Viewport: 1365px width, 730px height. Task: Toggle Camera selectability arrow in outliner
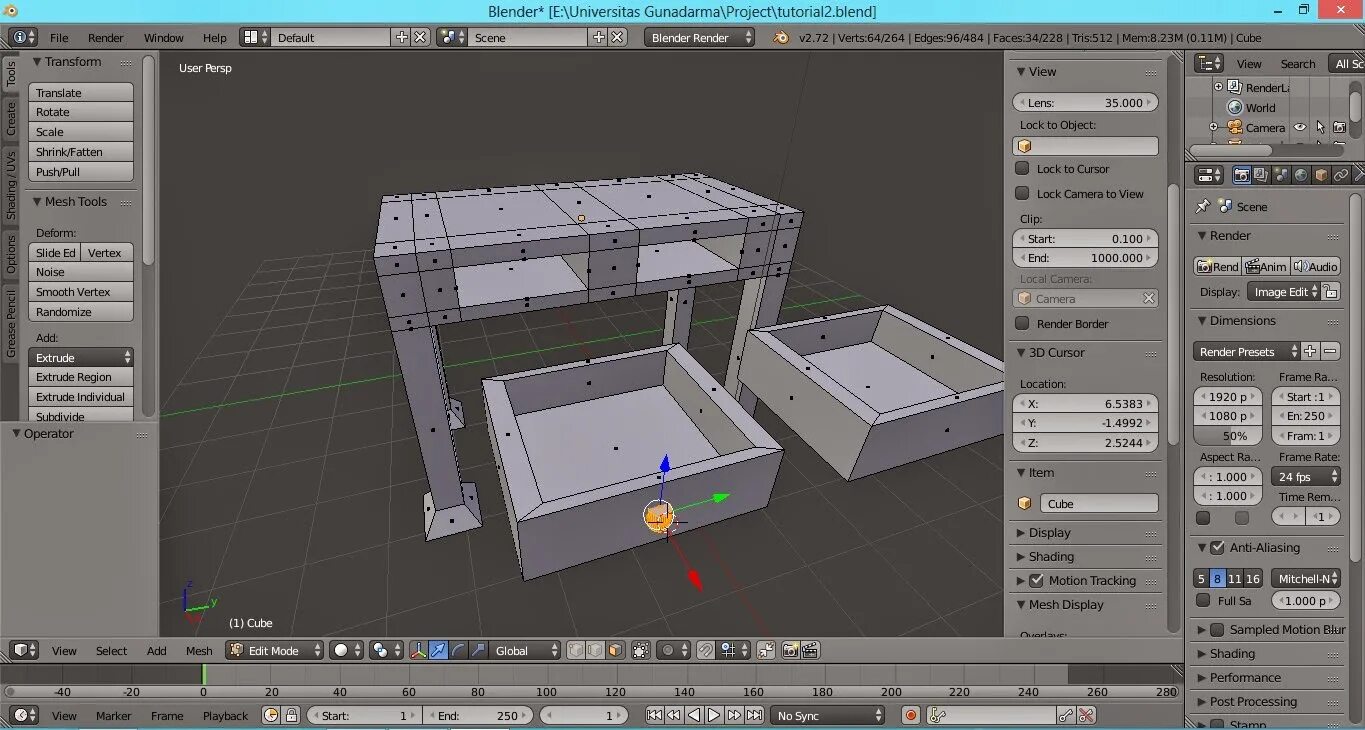(1320, 127)
